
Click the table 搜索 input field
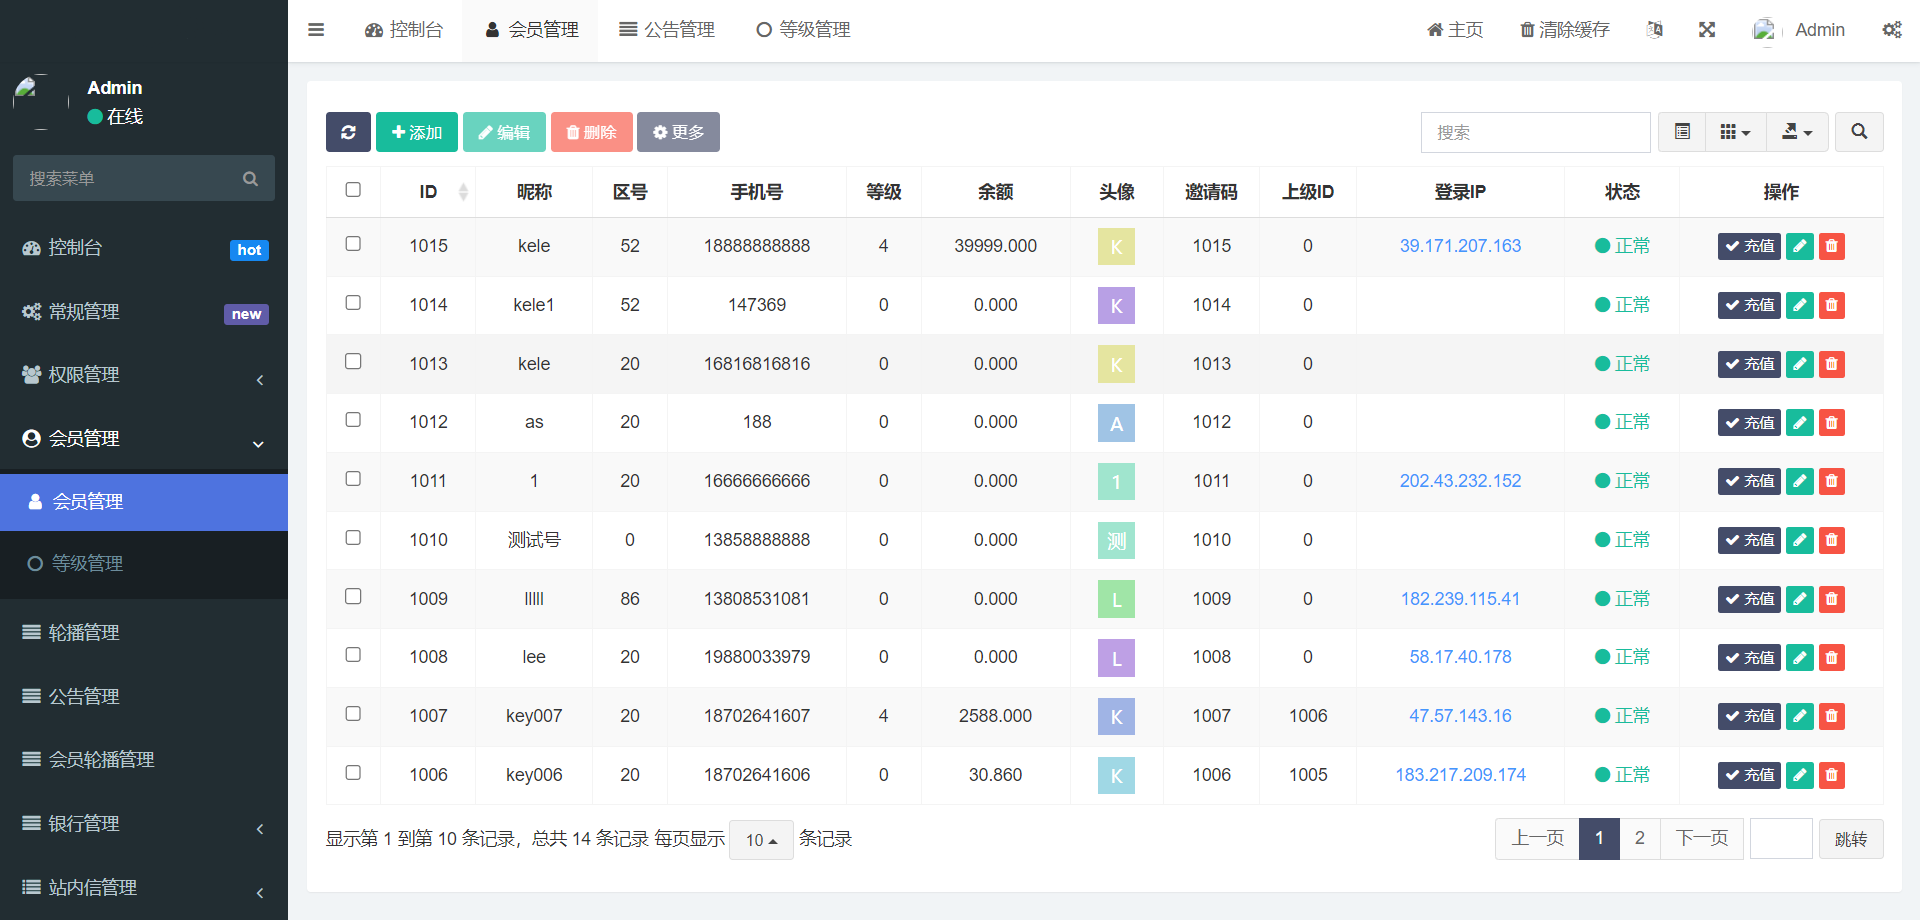coord(1535,132)
